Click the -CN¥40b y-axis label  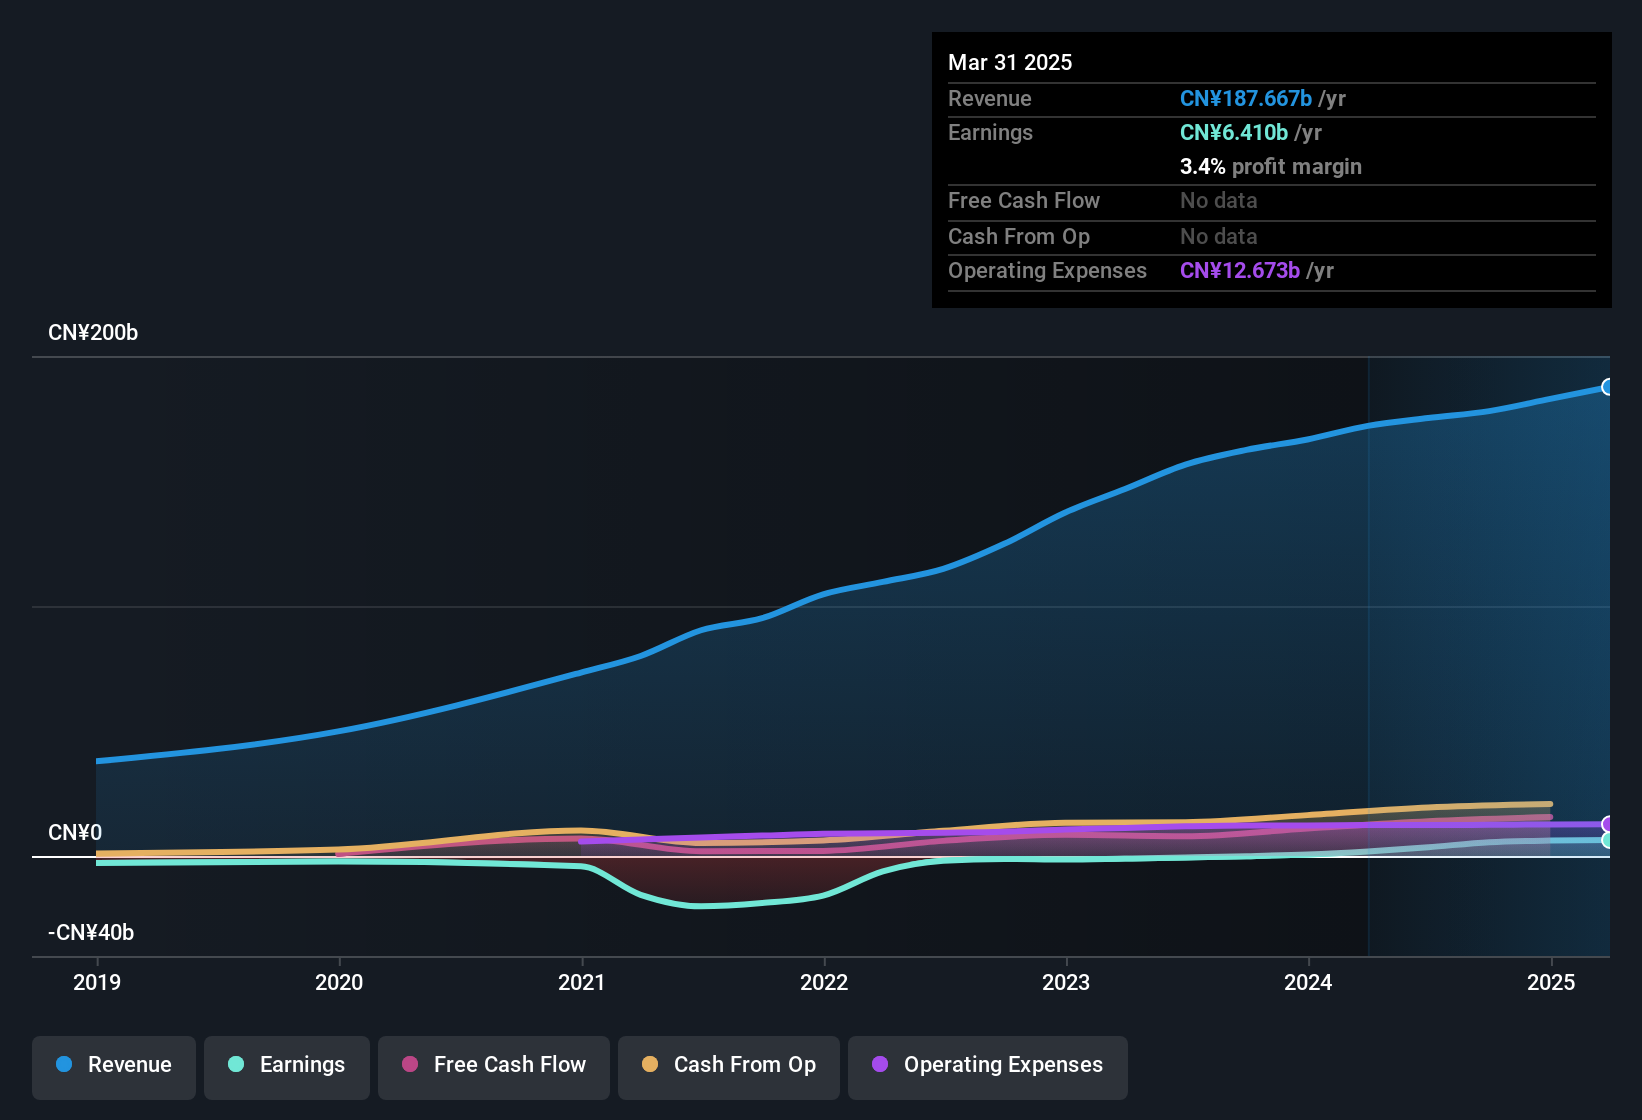(91, 933)
